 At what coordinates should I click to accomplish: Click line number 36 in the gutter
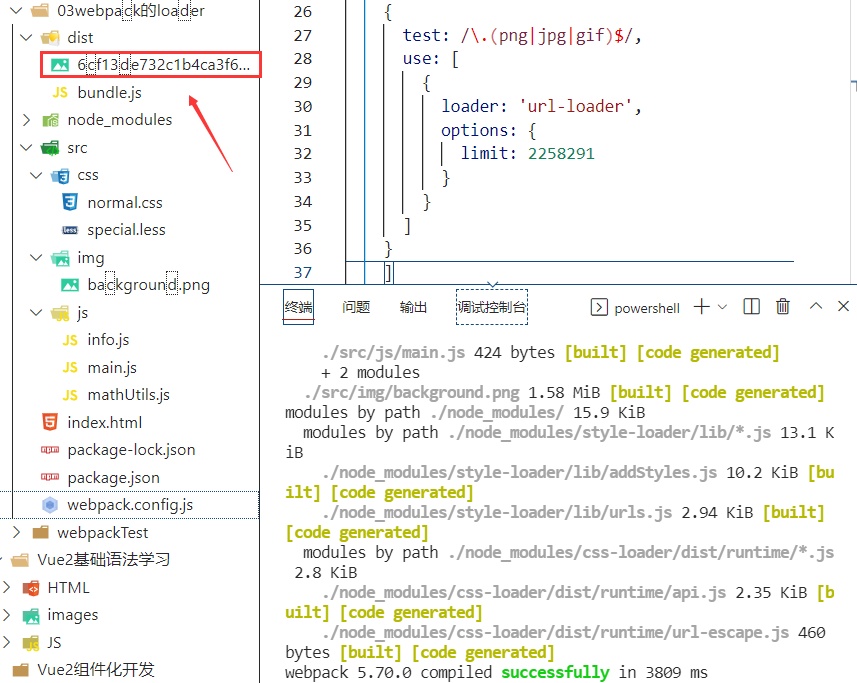[x=303, y=249]
